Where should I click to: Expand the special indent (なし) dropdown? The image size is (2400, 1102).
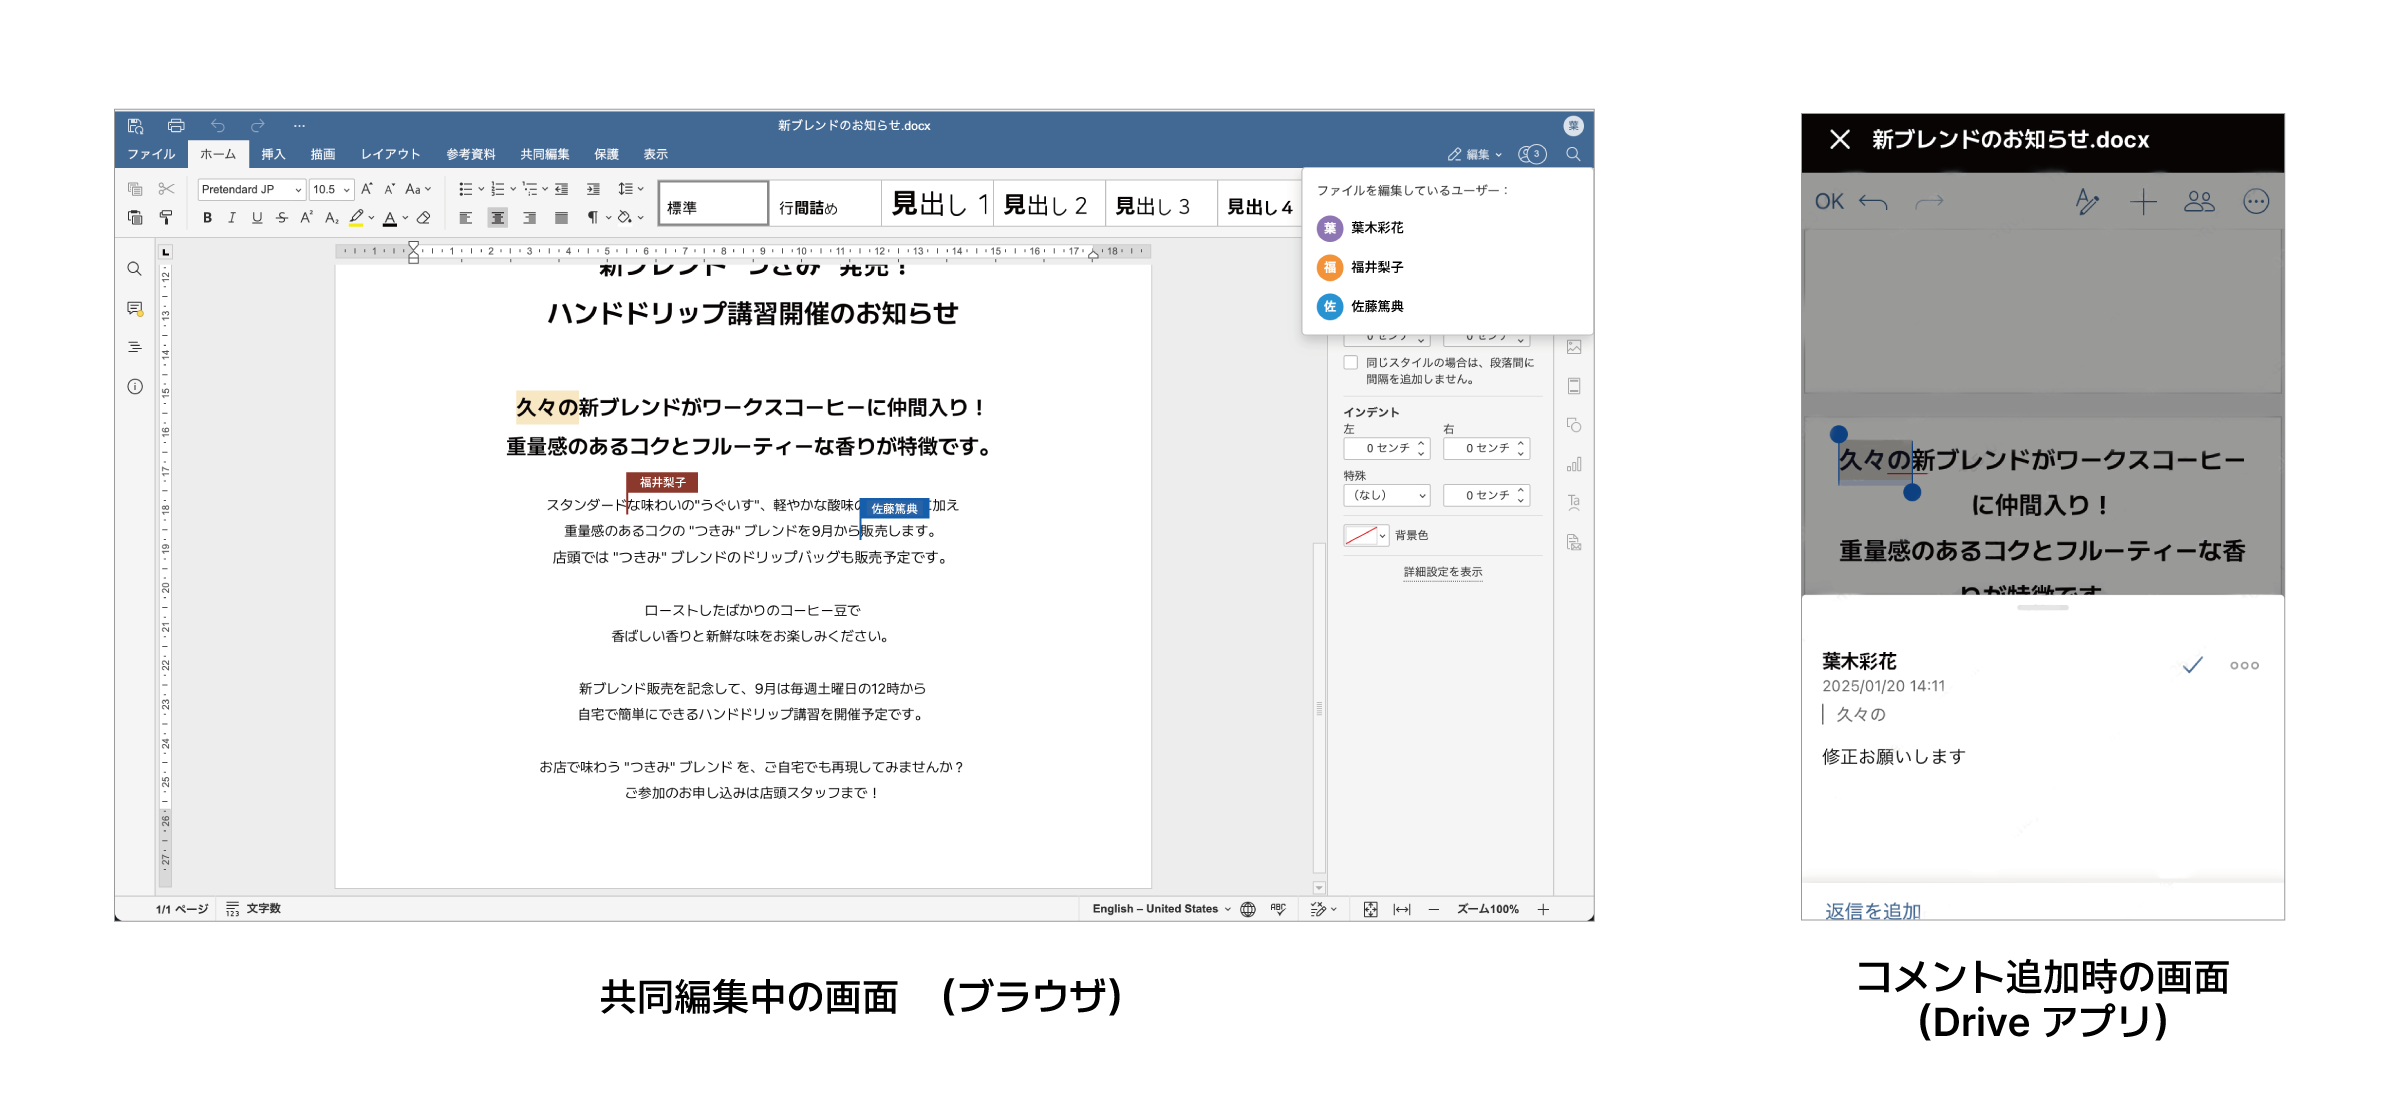tap(1387, 496)
